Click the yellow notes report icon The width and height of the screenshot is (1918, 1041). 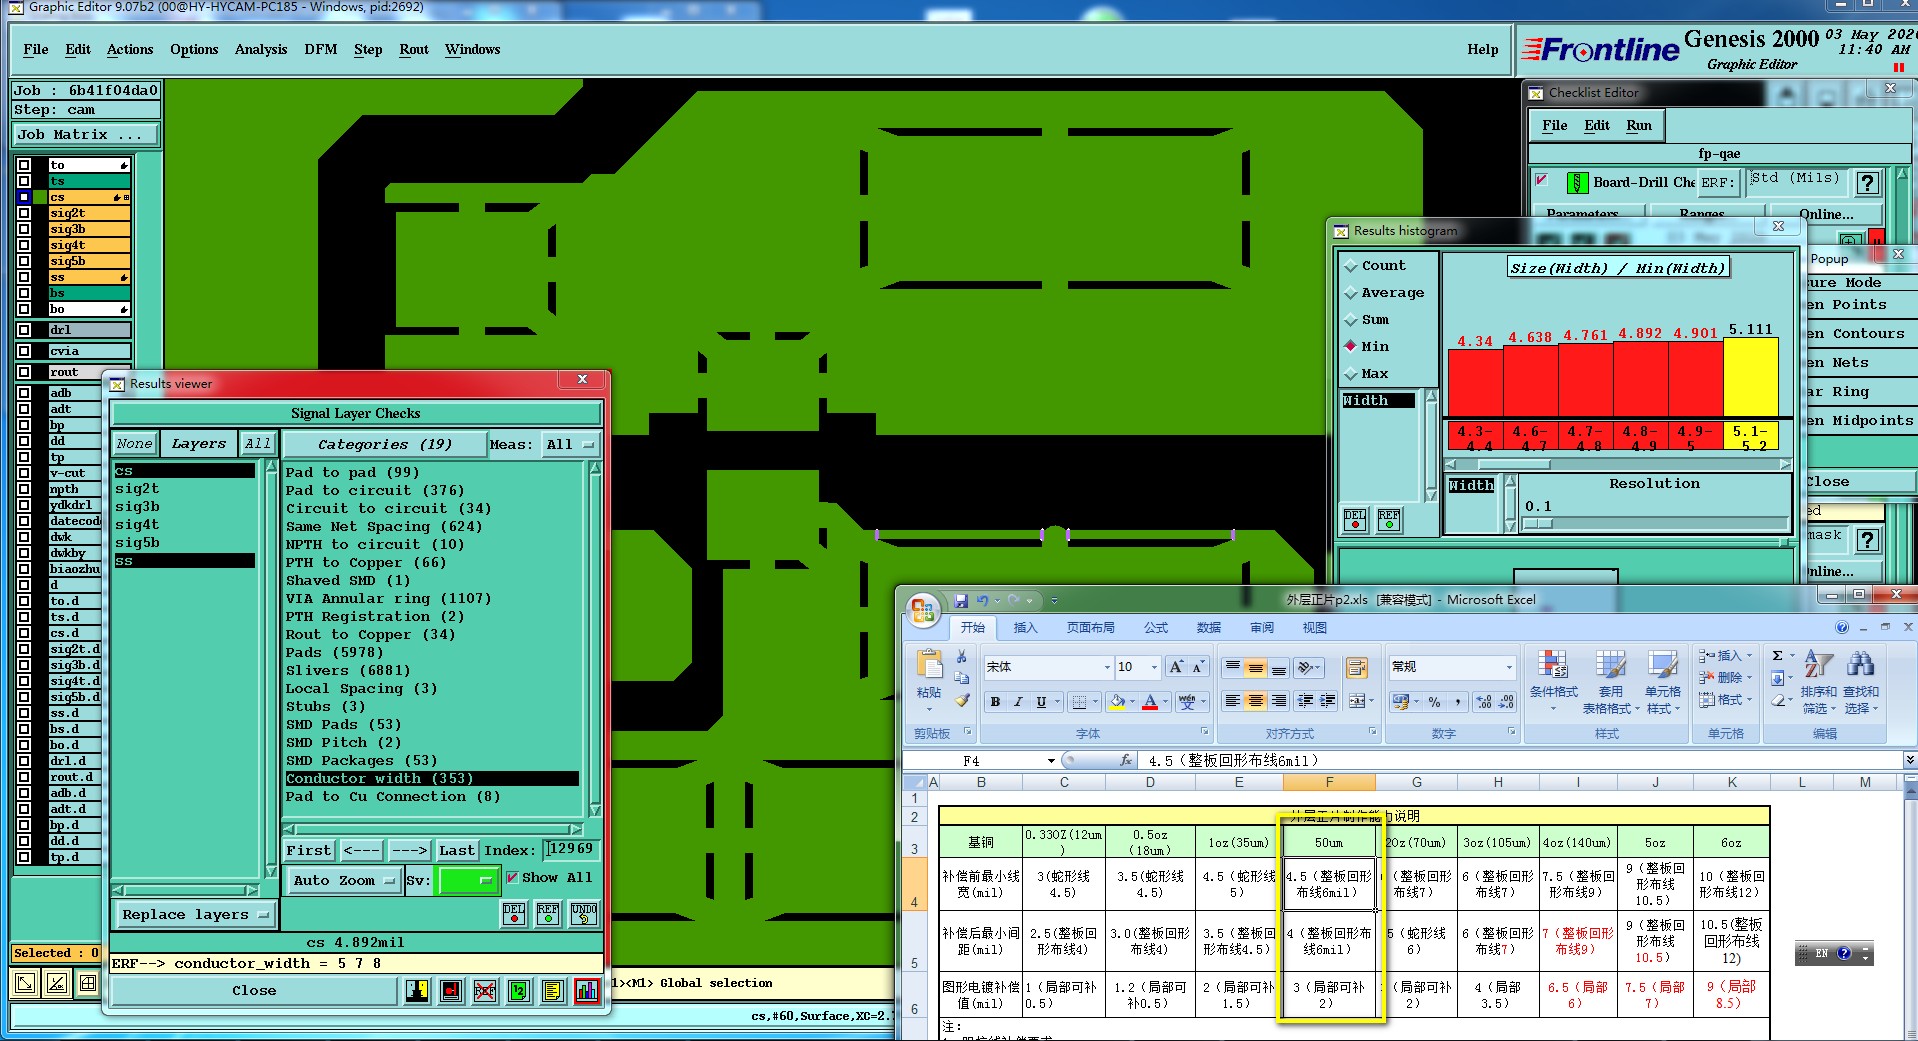click(552, 991)
